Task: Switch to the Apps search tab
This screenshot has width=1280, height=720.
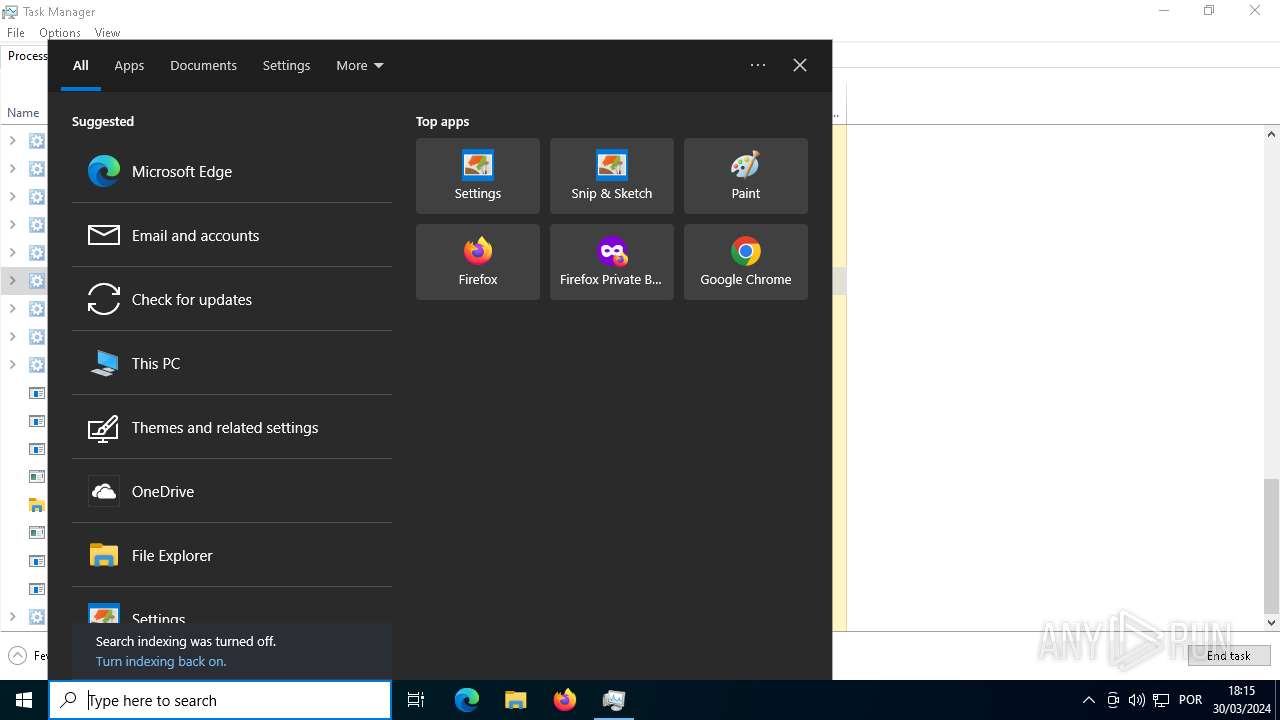Action: point(129,65)
